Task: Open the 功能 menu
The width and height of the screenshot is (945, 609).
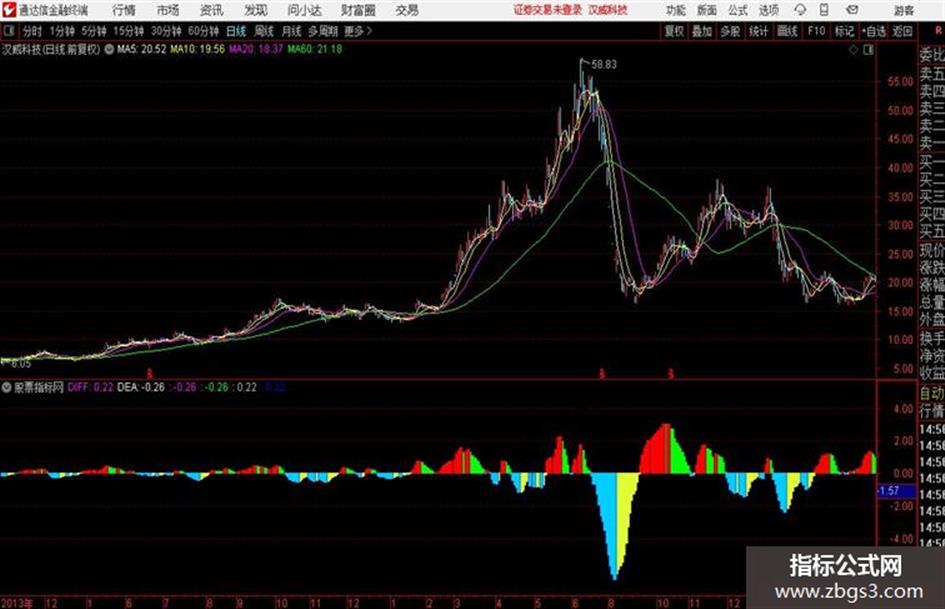Action: tap(676, 10)
